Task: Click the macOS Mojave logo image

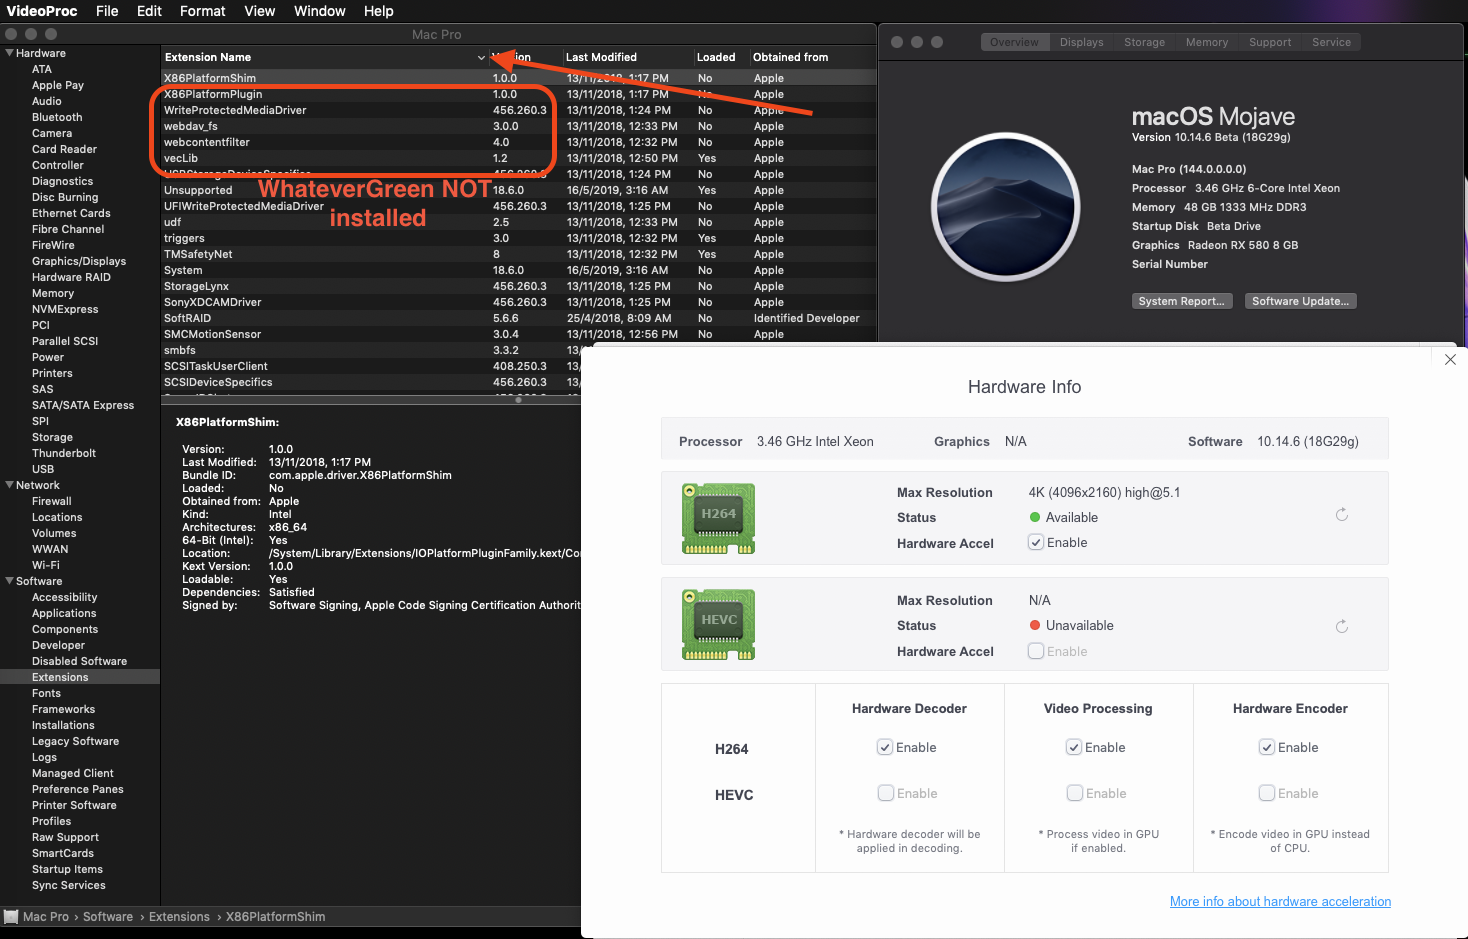Action: (1005, 207)
